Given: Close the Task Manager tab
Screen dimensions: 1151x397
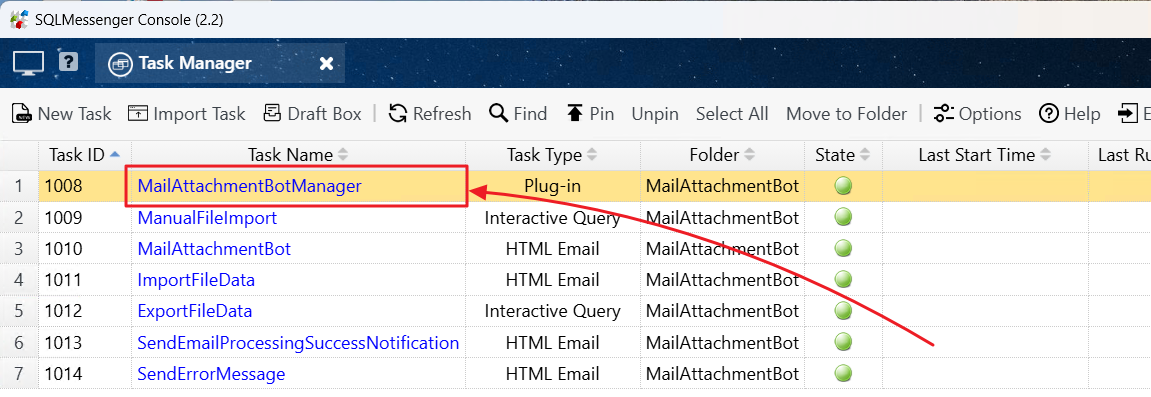Looking at the screenshot, I should pos(327,64).
